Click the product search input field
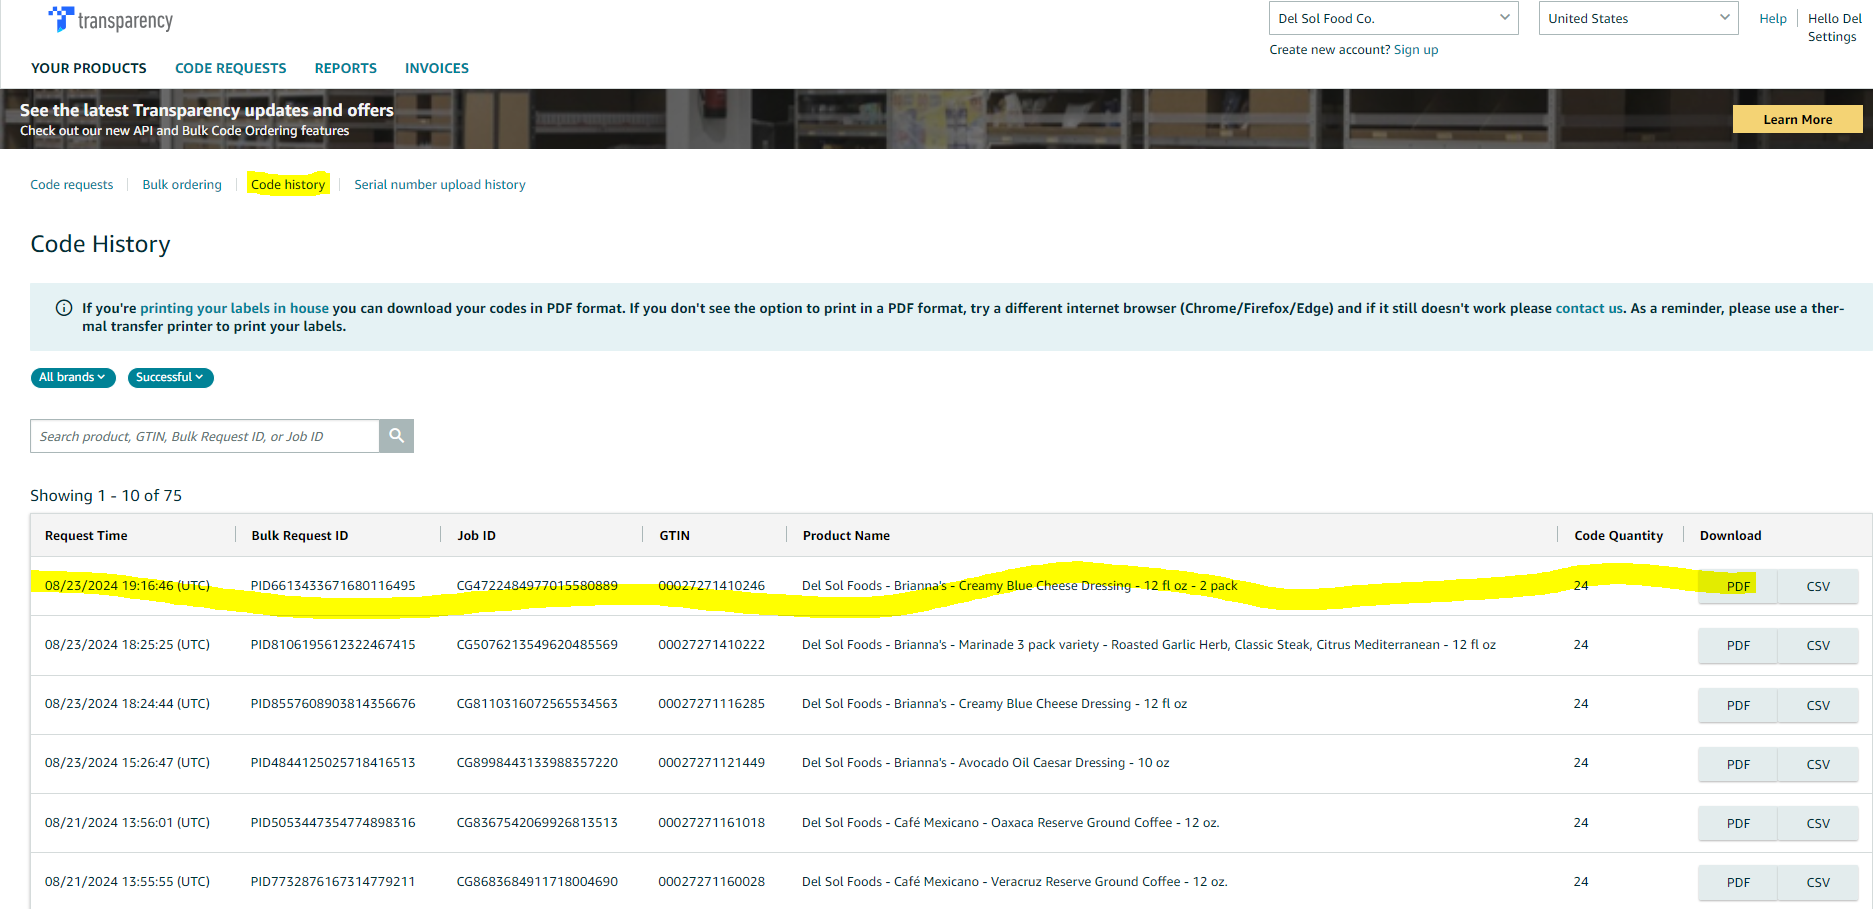Viewport: 1873px width, 909px height. click(205, 436)
